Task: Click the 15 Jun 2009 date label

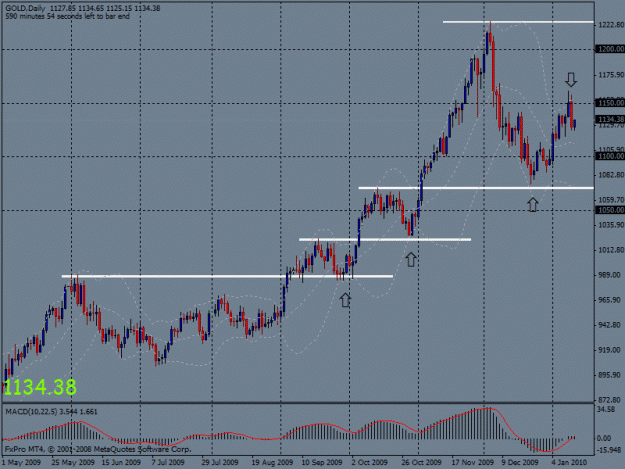Action: (121, 462)
